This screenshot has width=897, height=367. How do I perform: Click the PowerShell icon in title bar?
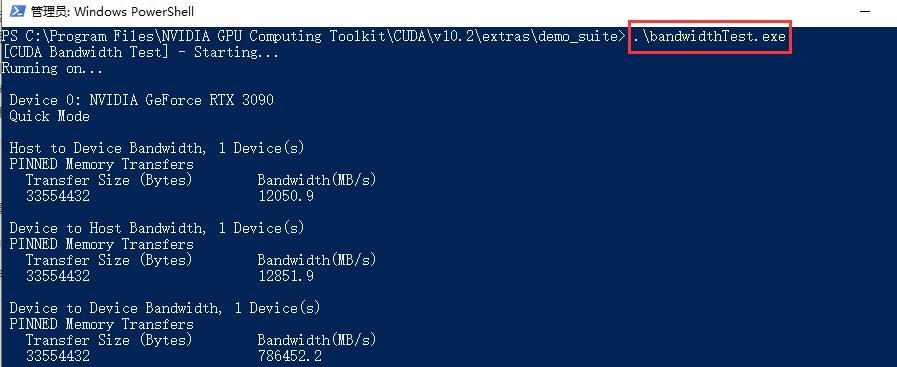coord(18,11)
